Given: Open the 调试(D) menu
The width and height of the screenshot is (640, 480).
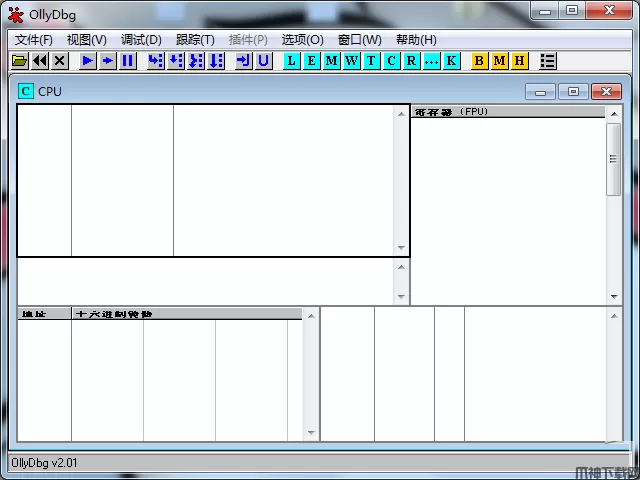Looking at the screenshot, I should [141, 40].
